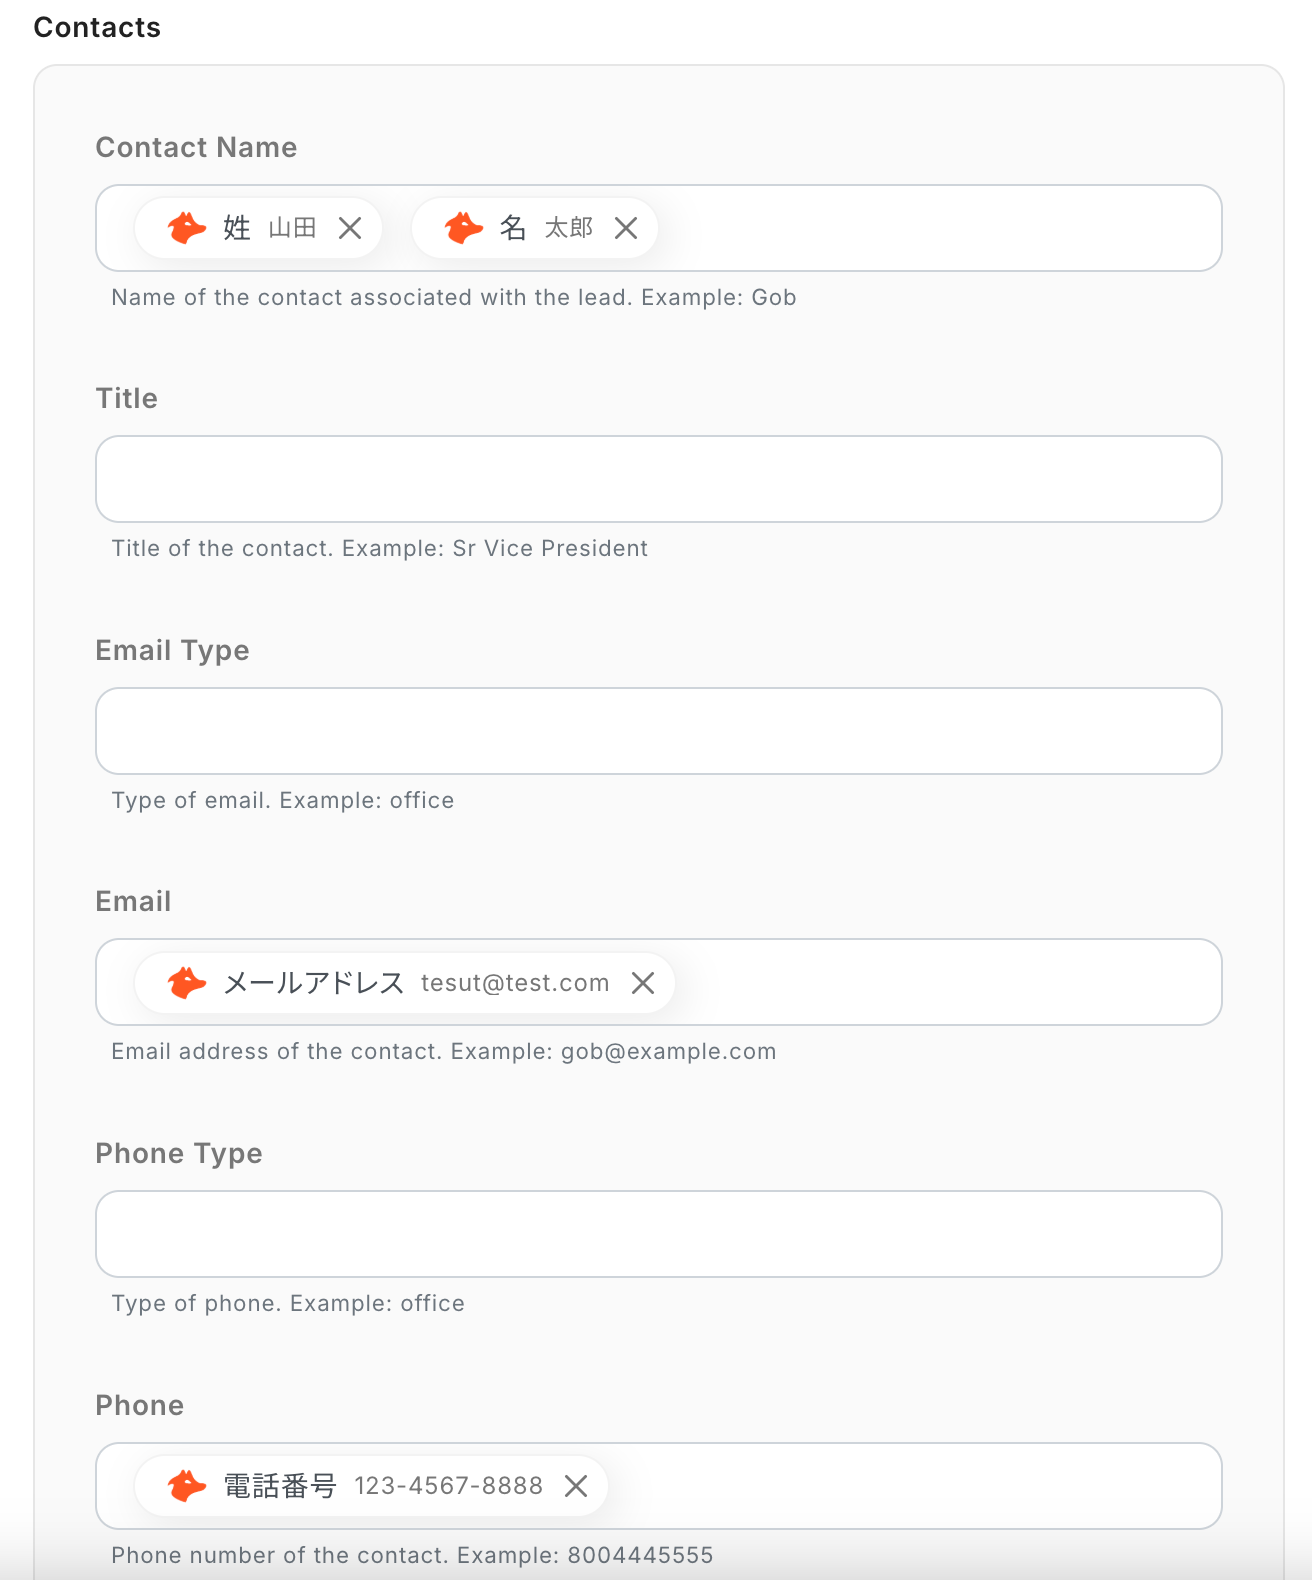This screenshot has width=1312, height=1580.
Task: Click the Email Type field label
Action: coord(172,650)
